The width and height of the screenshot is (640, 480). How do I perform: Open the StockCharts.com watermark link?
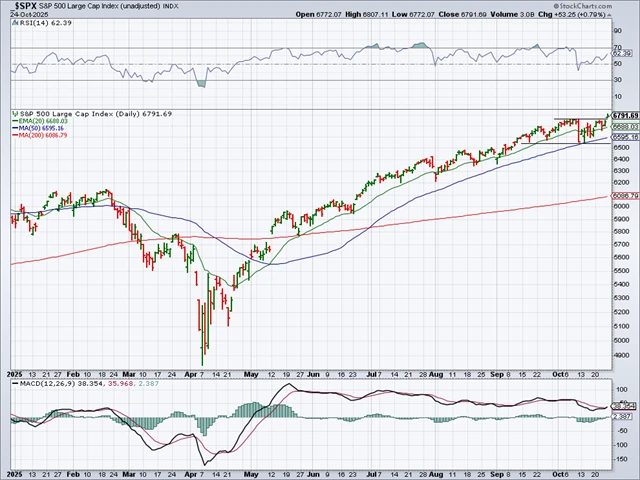pos(582,6)
